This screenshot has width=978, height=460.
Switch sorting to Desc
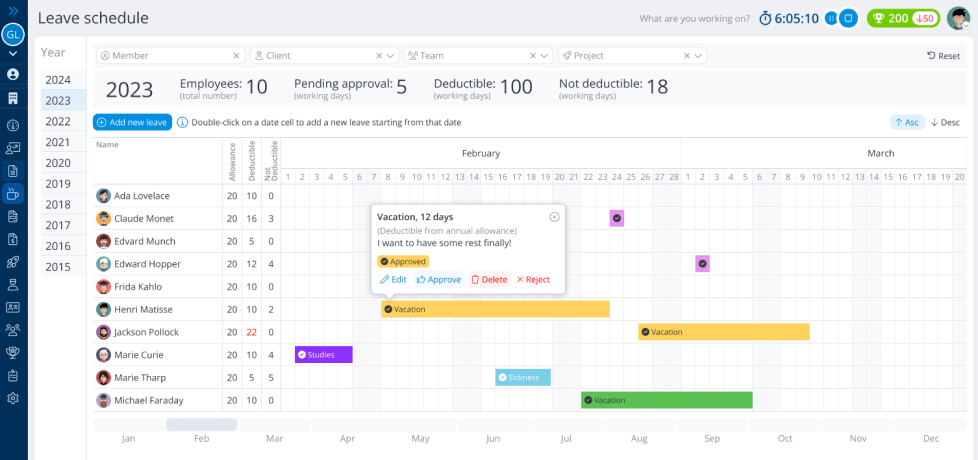pos(945,122)
